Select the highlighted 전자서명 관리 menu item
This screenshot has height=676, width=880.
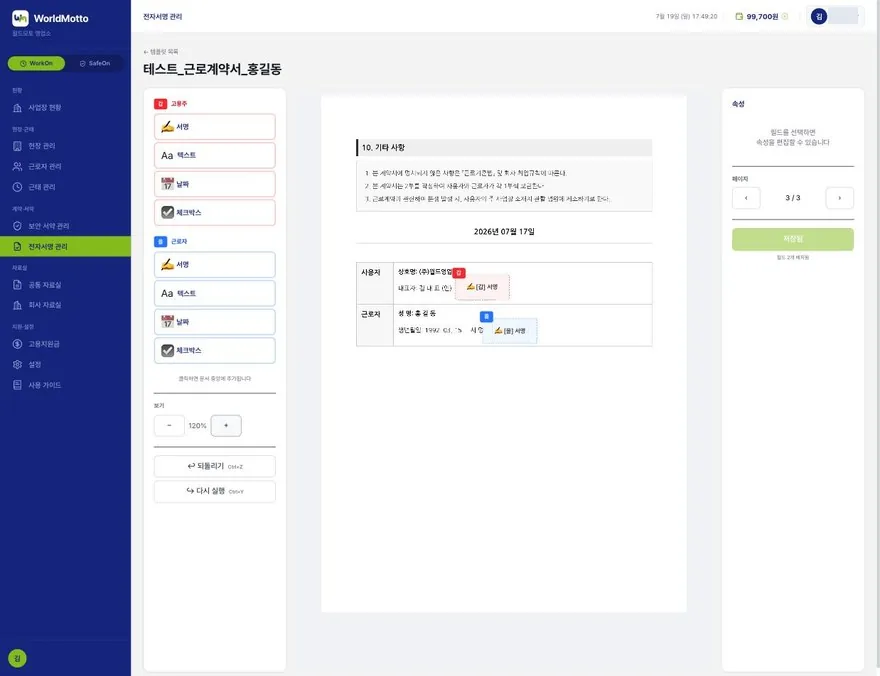pos(65,246)
